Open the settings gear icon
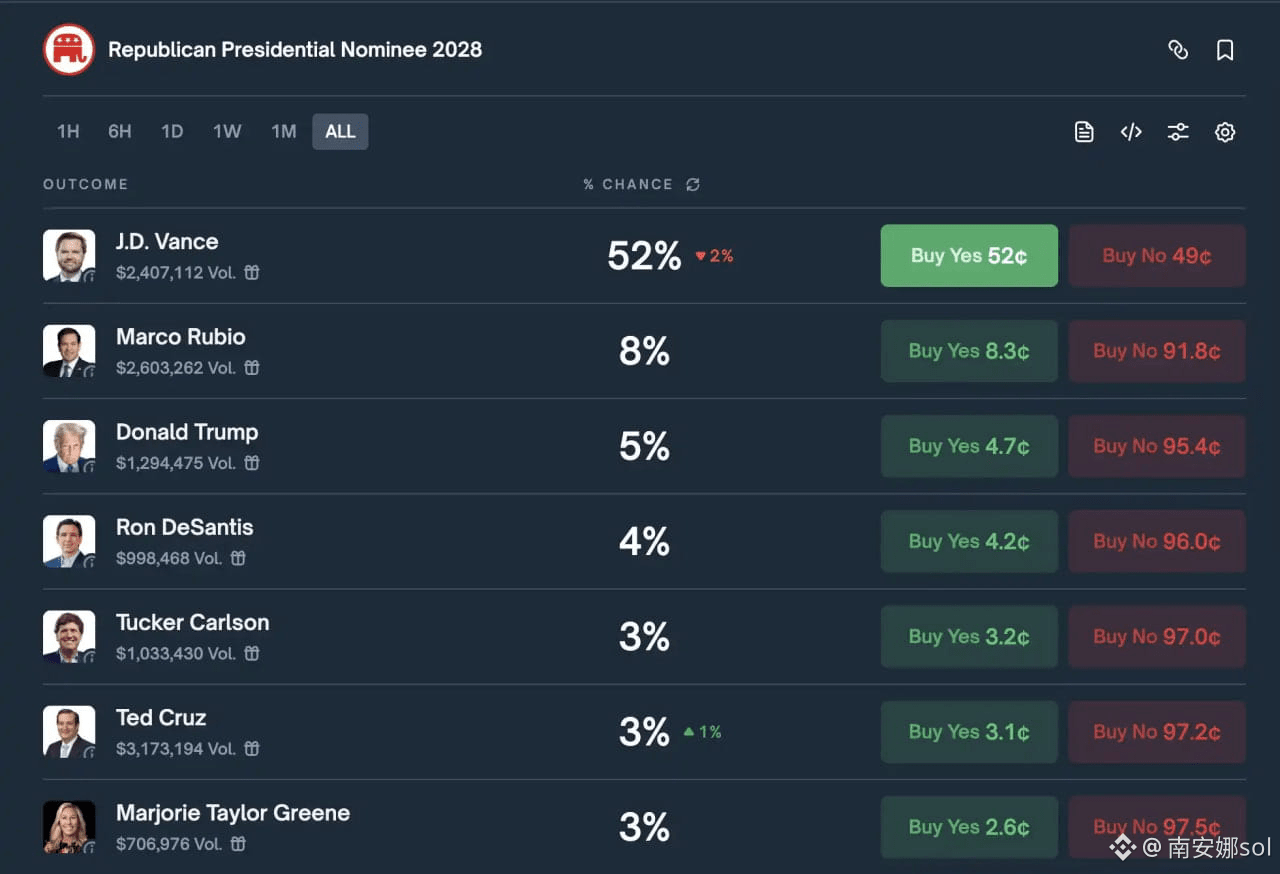Viewport: 1280px width, 874px height. (x=1225, y=132)
